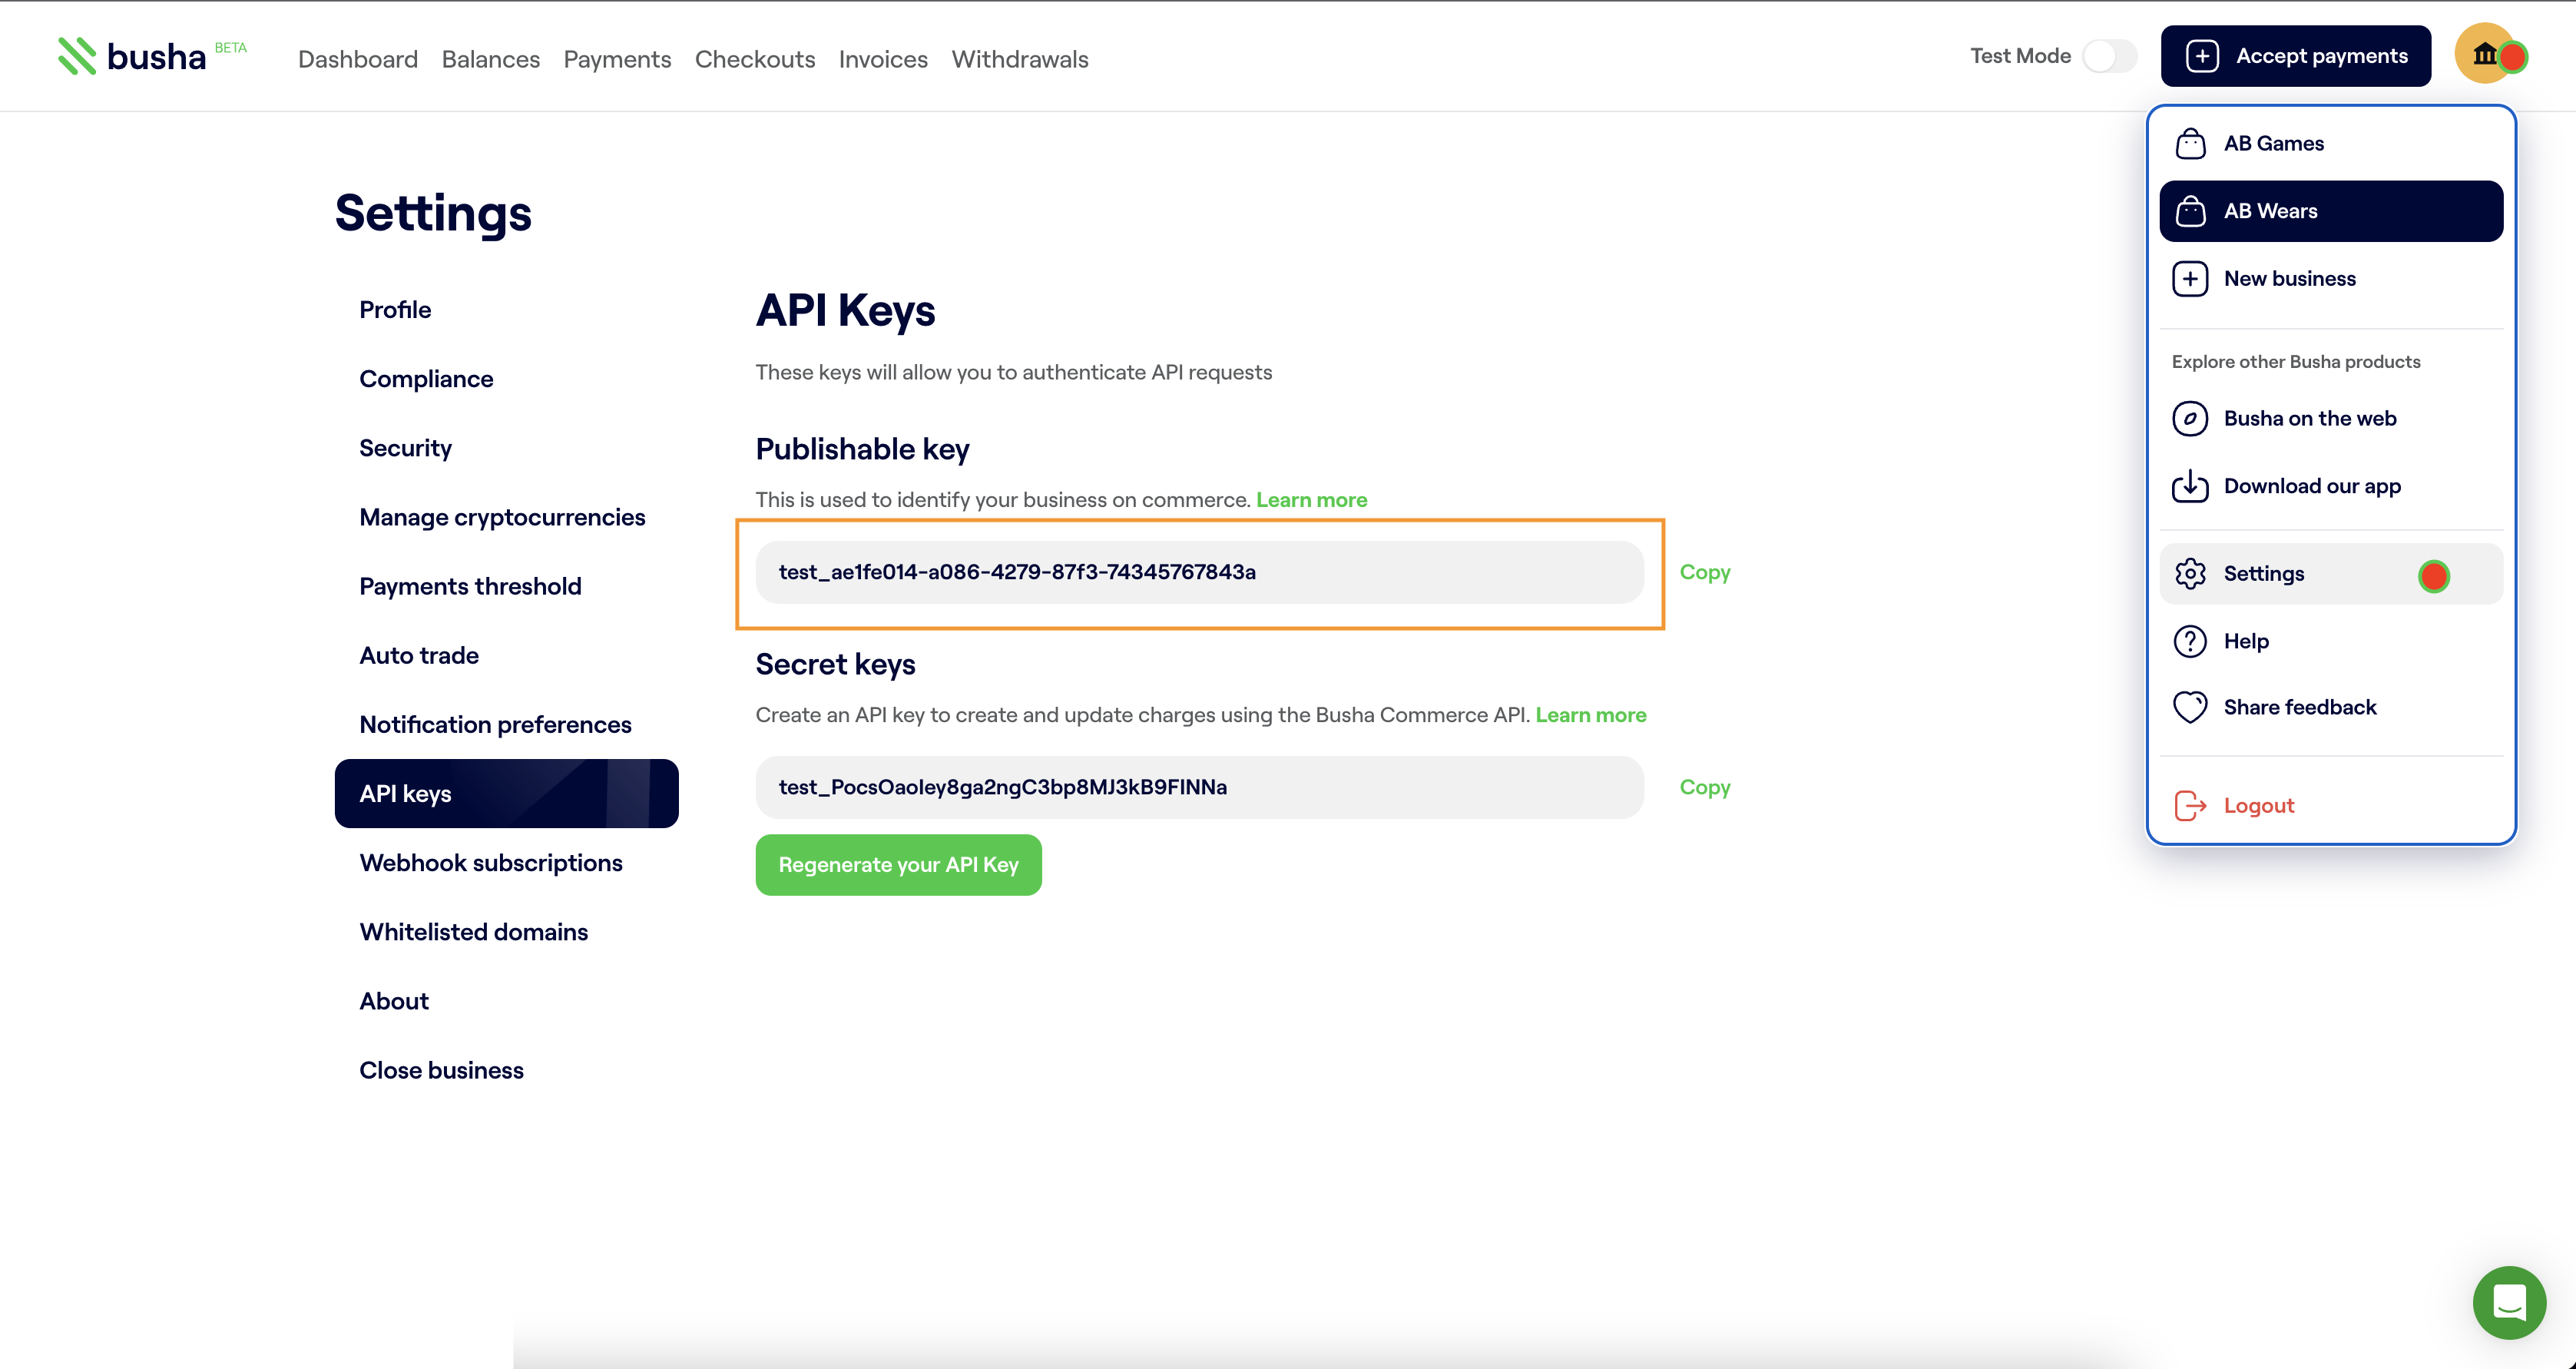Go to Withdrawals
This screenshot has width=2576, height=1369.
pyautogui.click(x=1020, y=59)
